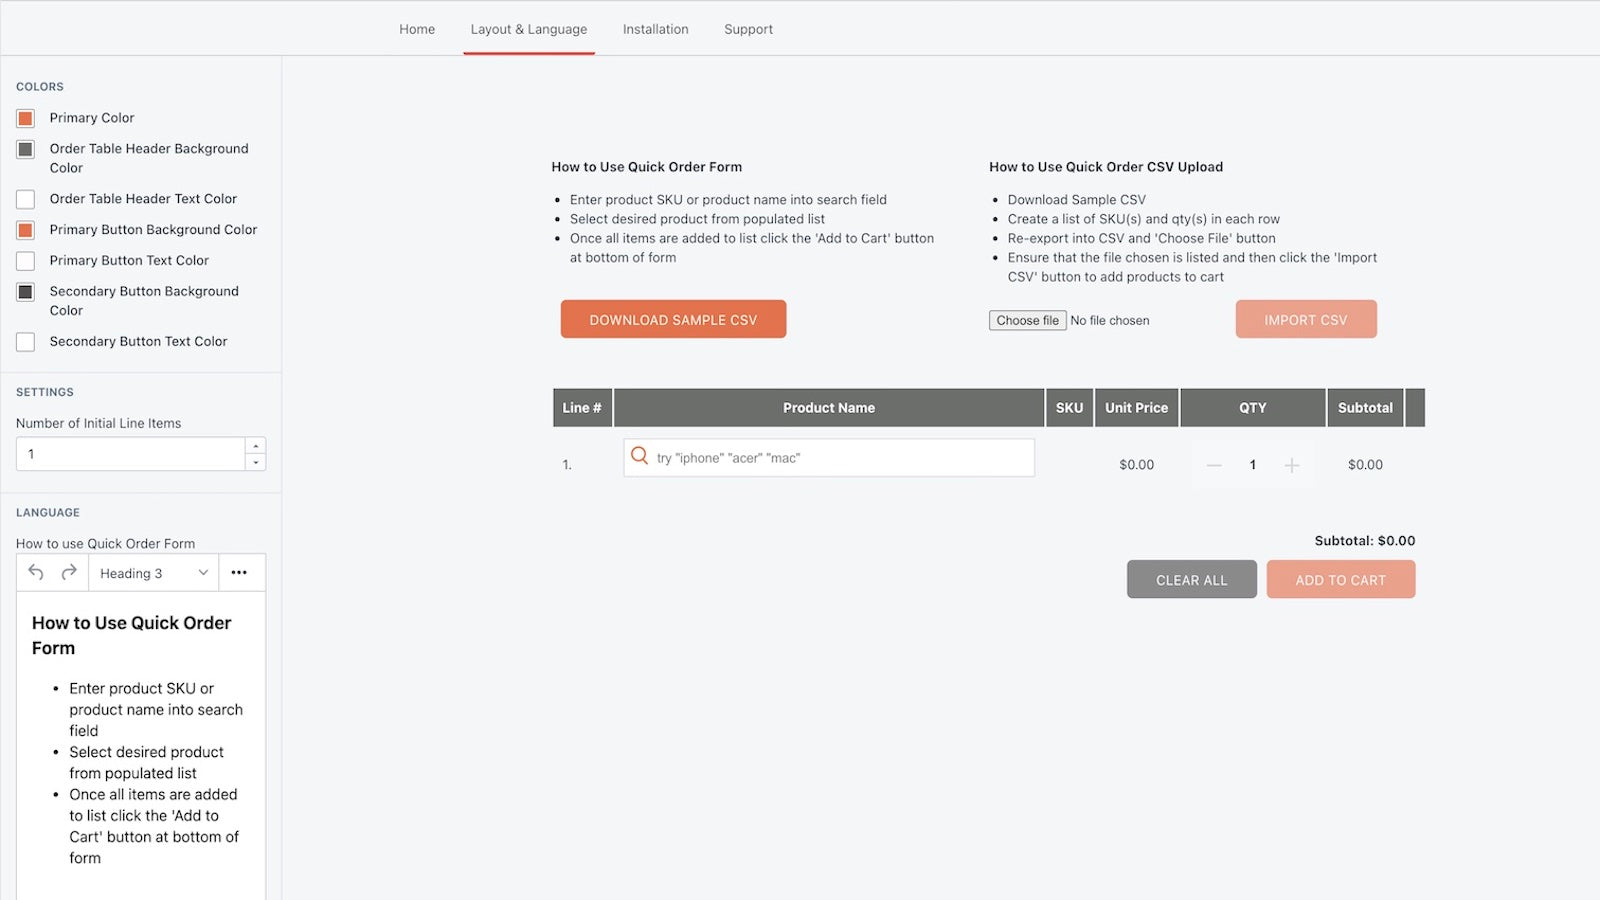Open the Installation tab
The height and width of the screenshot is (900, 1600).
click(x=655, y=29)
